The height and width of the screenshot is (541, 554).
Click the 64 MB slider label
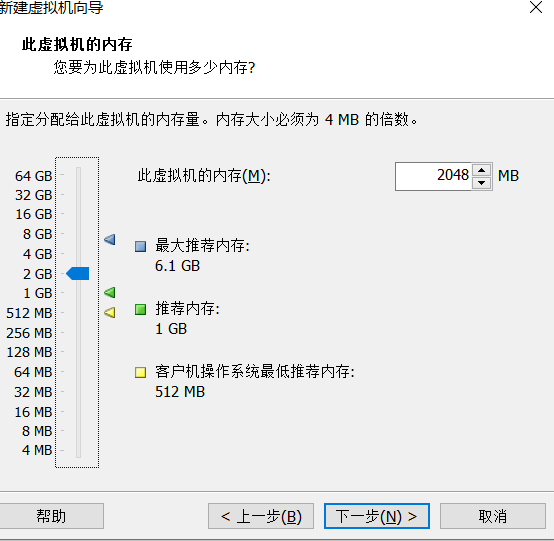(33, 372)
